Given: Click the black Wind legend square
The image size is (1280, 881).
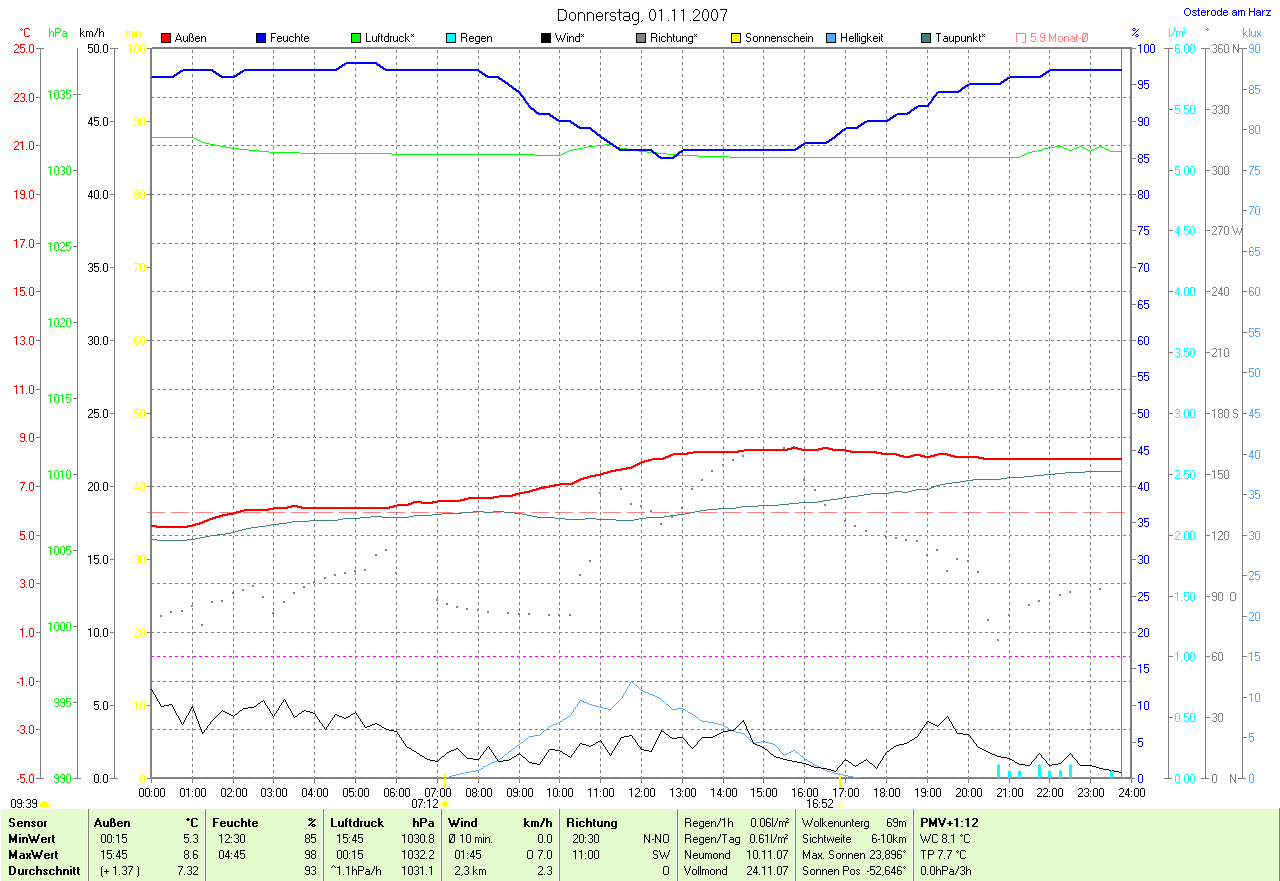Looking at the screenshot, I should pyautogui.click(x=546, y=38).
